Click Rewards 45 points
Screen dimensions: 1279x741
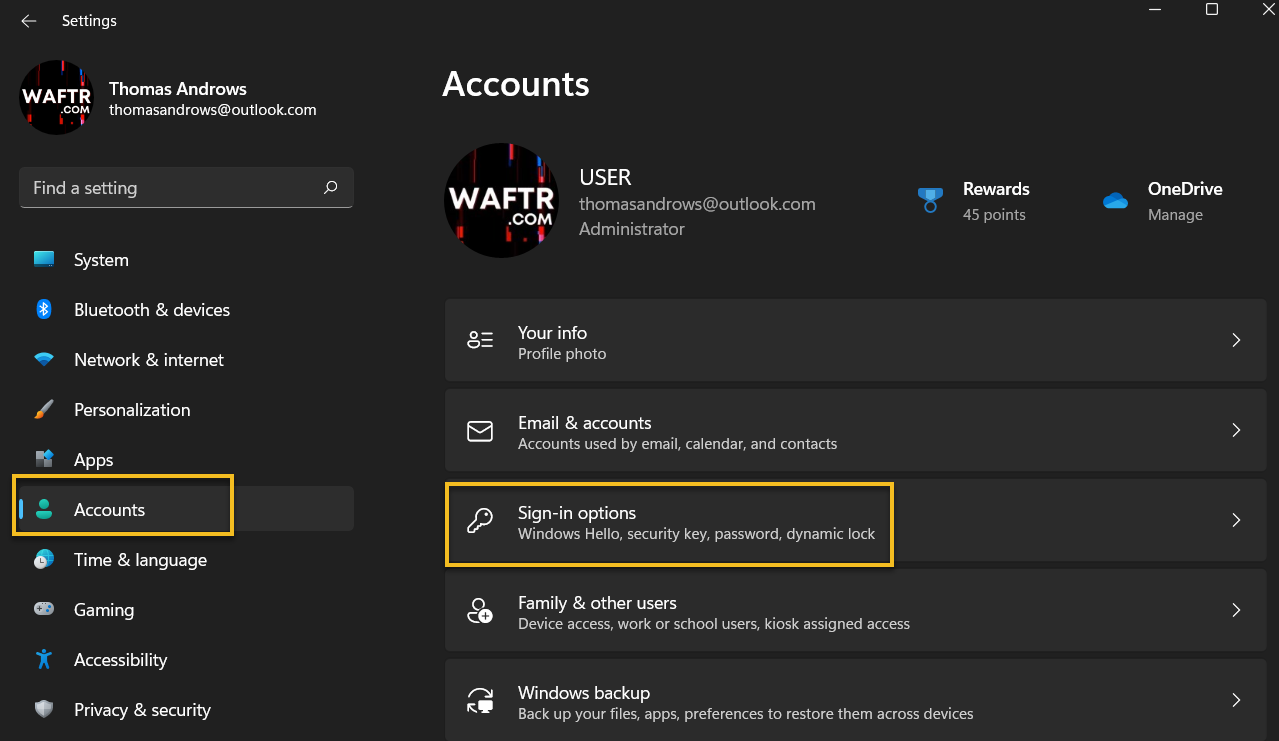pyautogui.click(x=994, y=215)
